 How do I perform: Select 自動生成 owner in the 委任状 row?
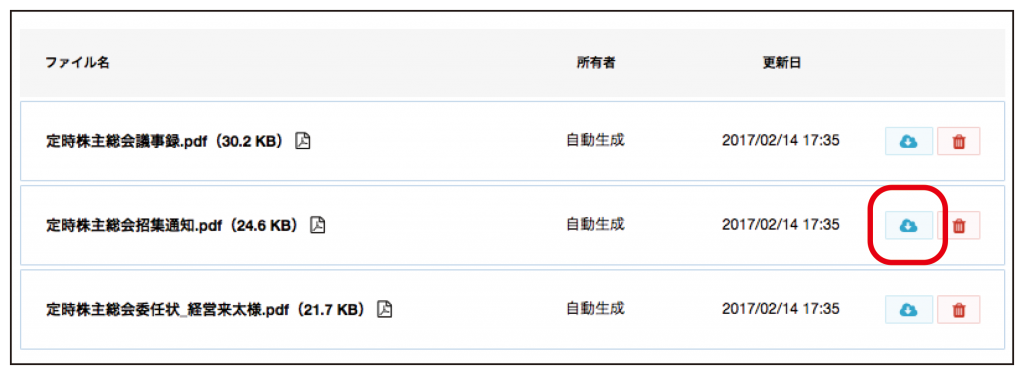click(596, 308)
